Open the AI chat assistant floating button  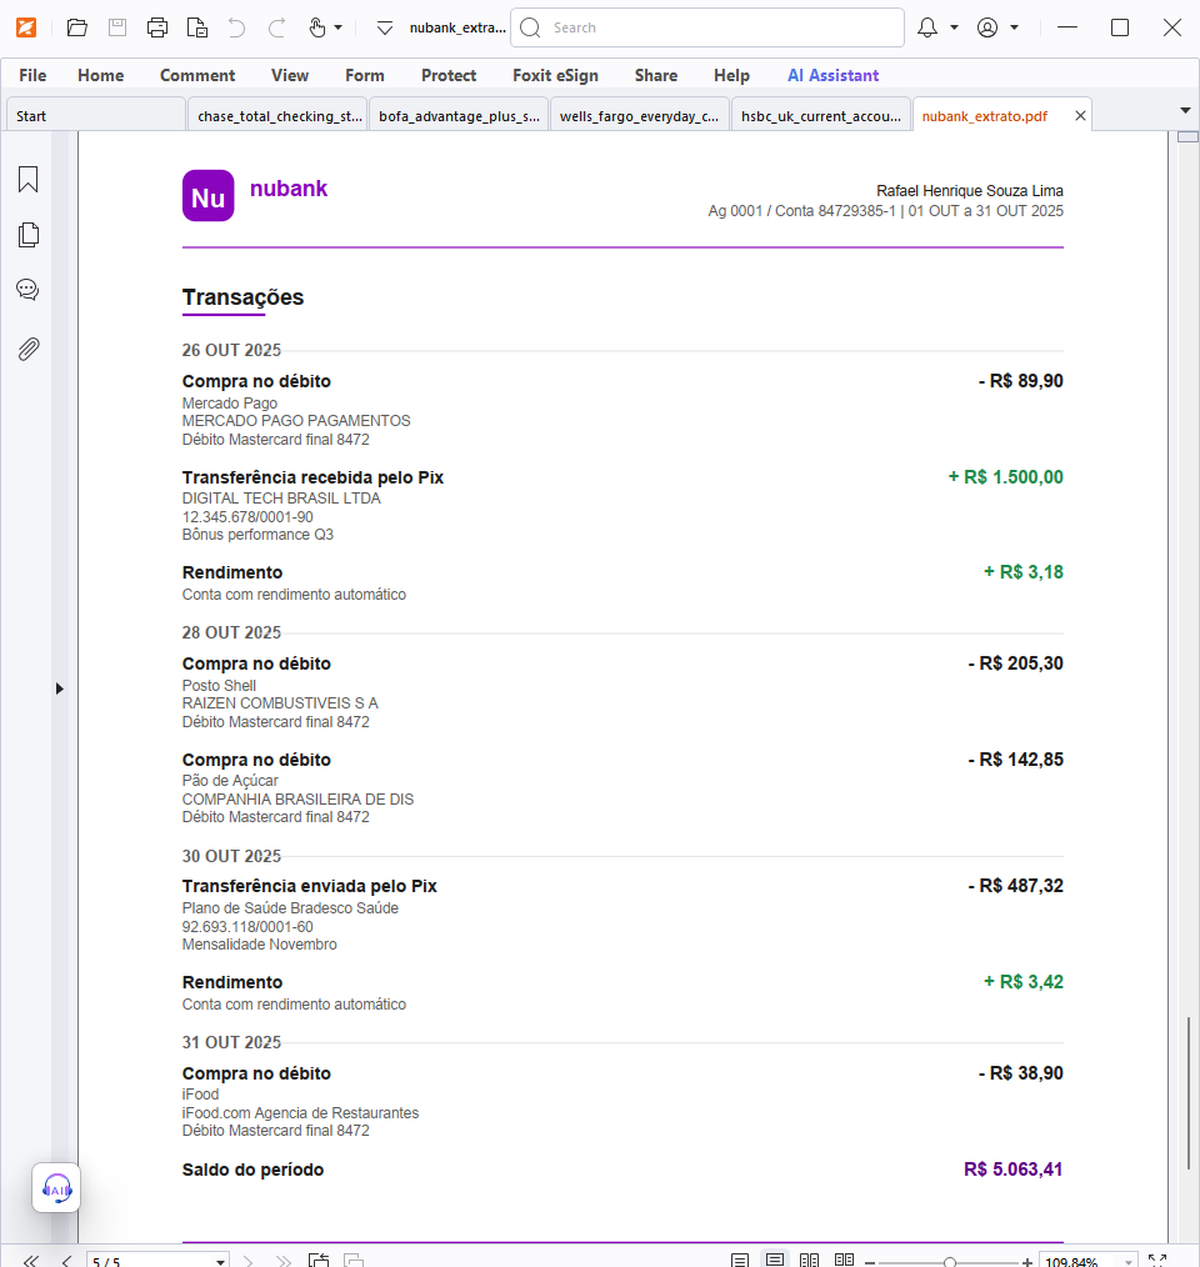pos(56,1189)
